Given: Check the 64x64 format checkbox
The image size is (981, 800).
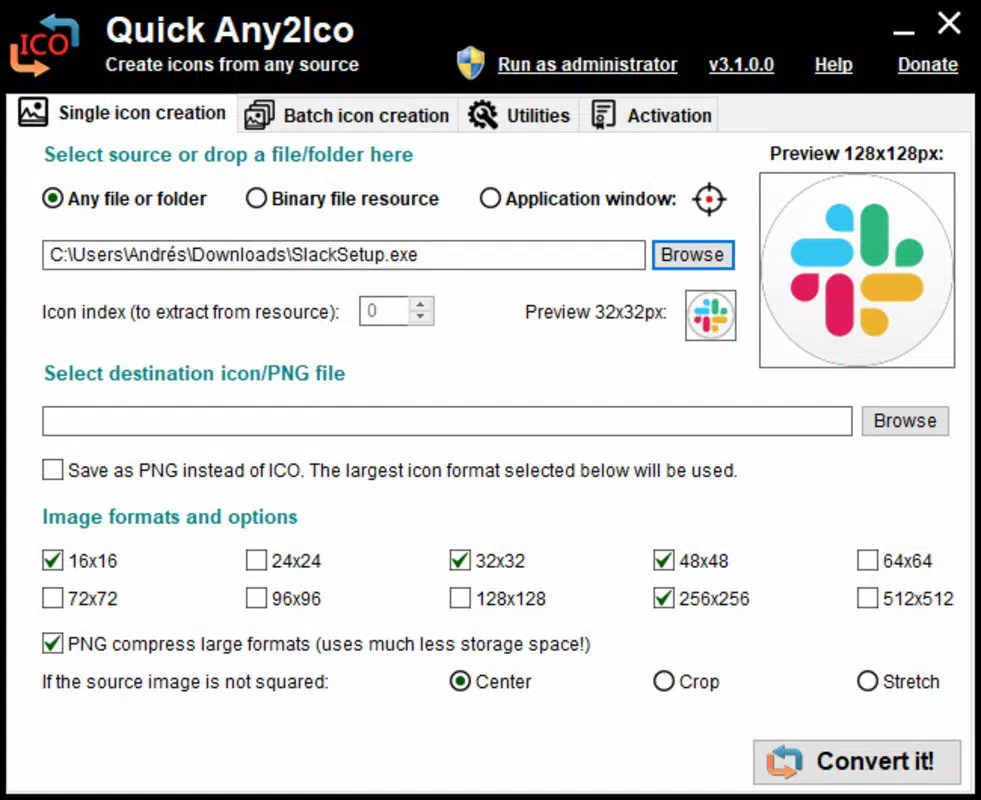Looking at the screenshot, I should [867, 560].
